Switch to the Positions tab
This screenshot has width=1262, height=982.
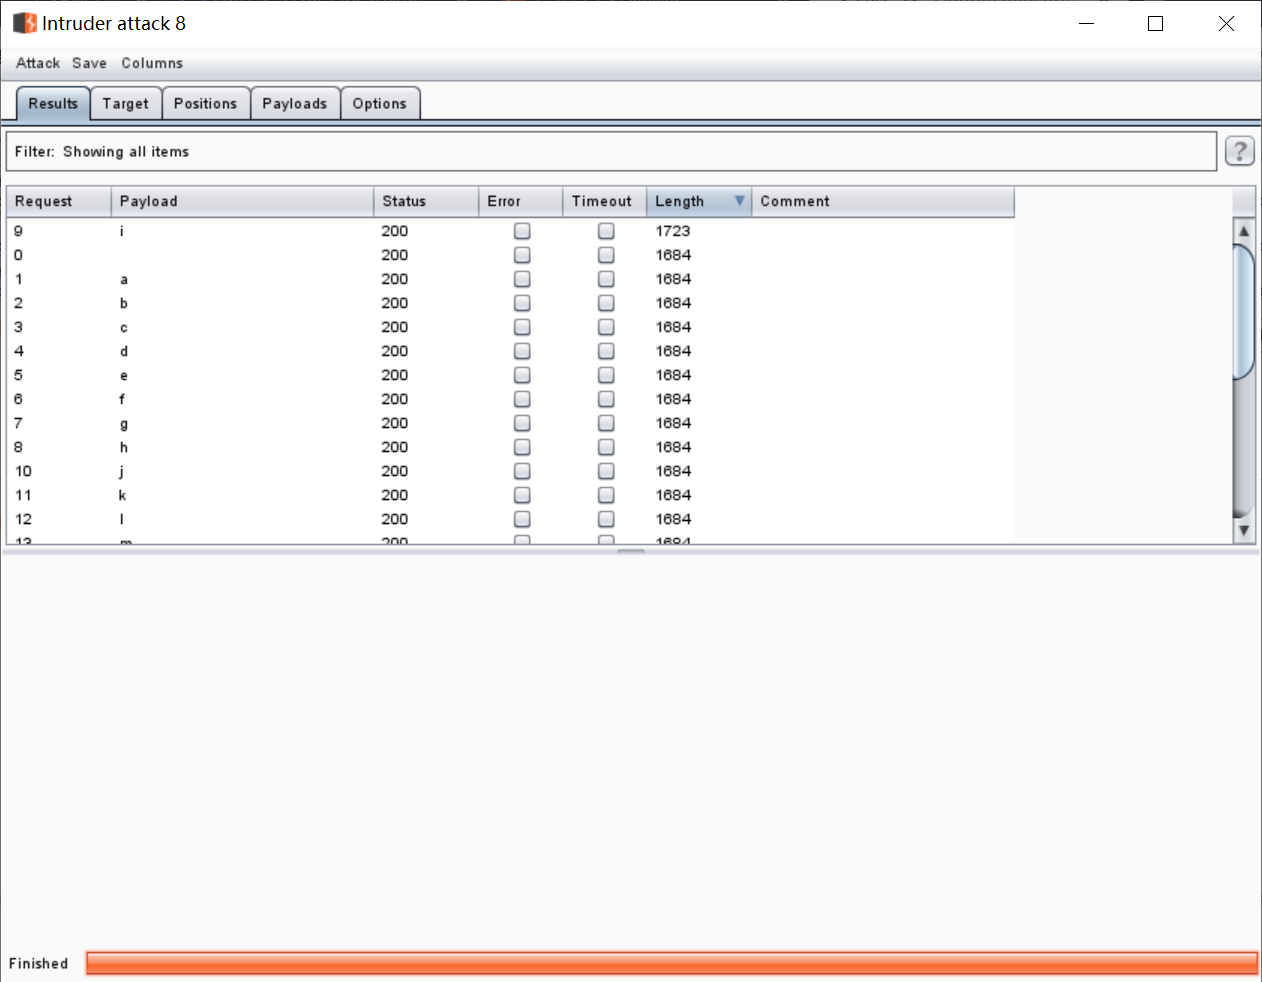205,104
